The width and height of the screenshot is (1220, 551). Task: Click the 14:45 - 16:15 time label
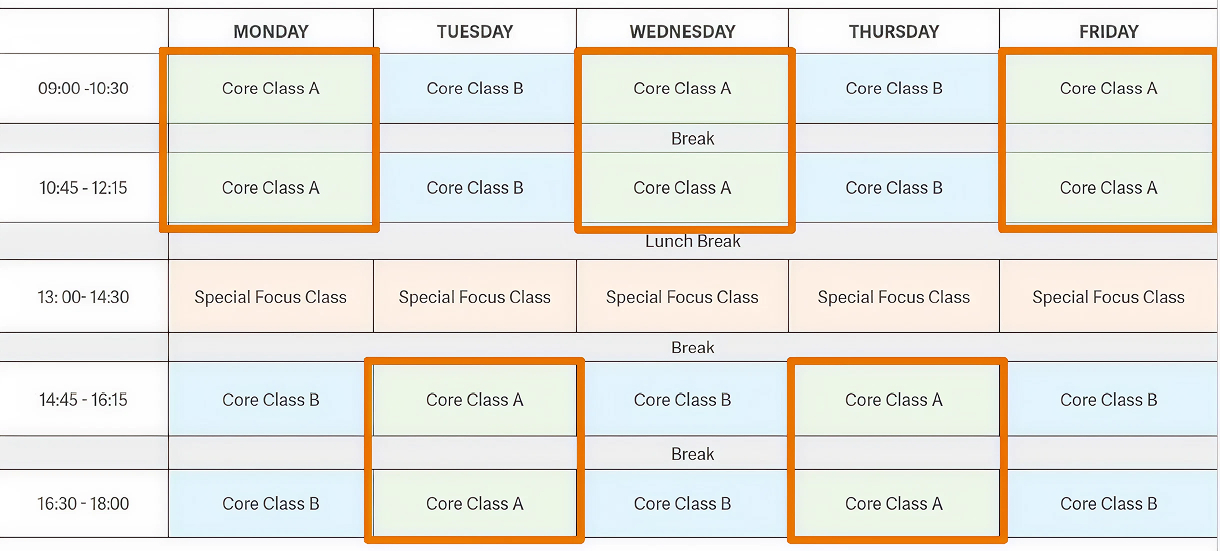click(84, 400)
